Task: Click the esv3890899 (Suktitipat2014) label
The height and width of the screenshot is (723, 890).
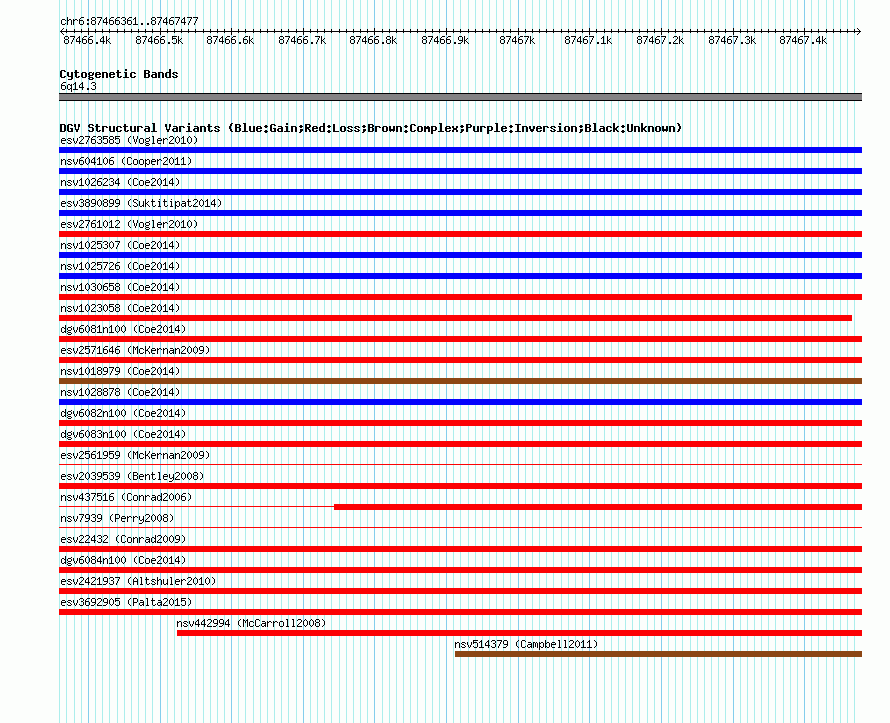Action: click(141, 203)
